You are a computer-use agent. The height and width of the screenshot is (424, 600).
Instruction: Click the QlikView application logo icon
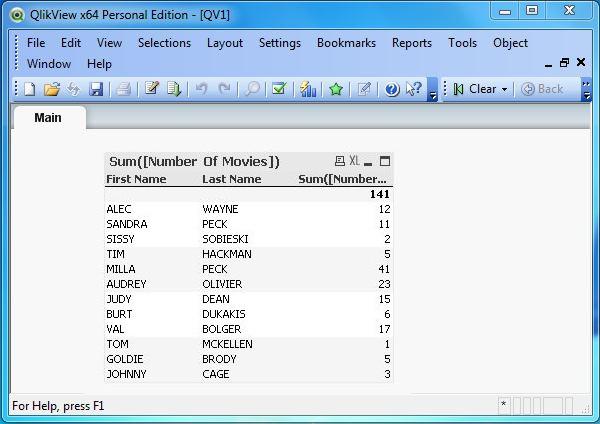click(x=17, y=15)
